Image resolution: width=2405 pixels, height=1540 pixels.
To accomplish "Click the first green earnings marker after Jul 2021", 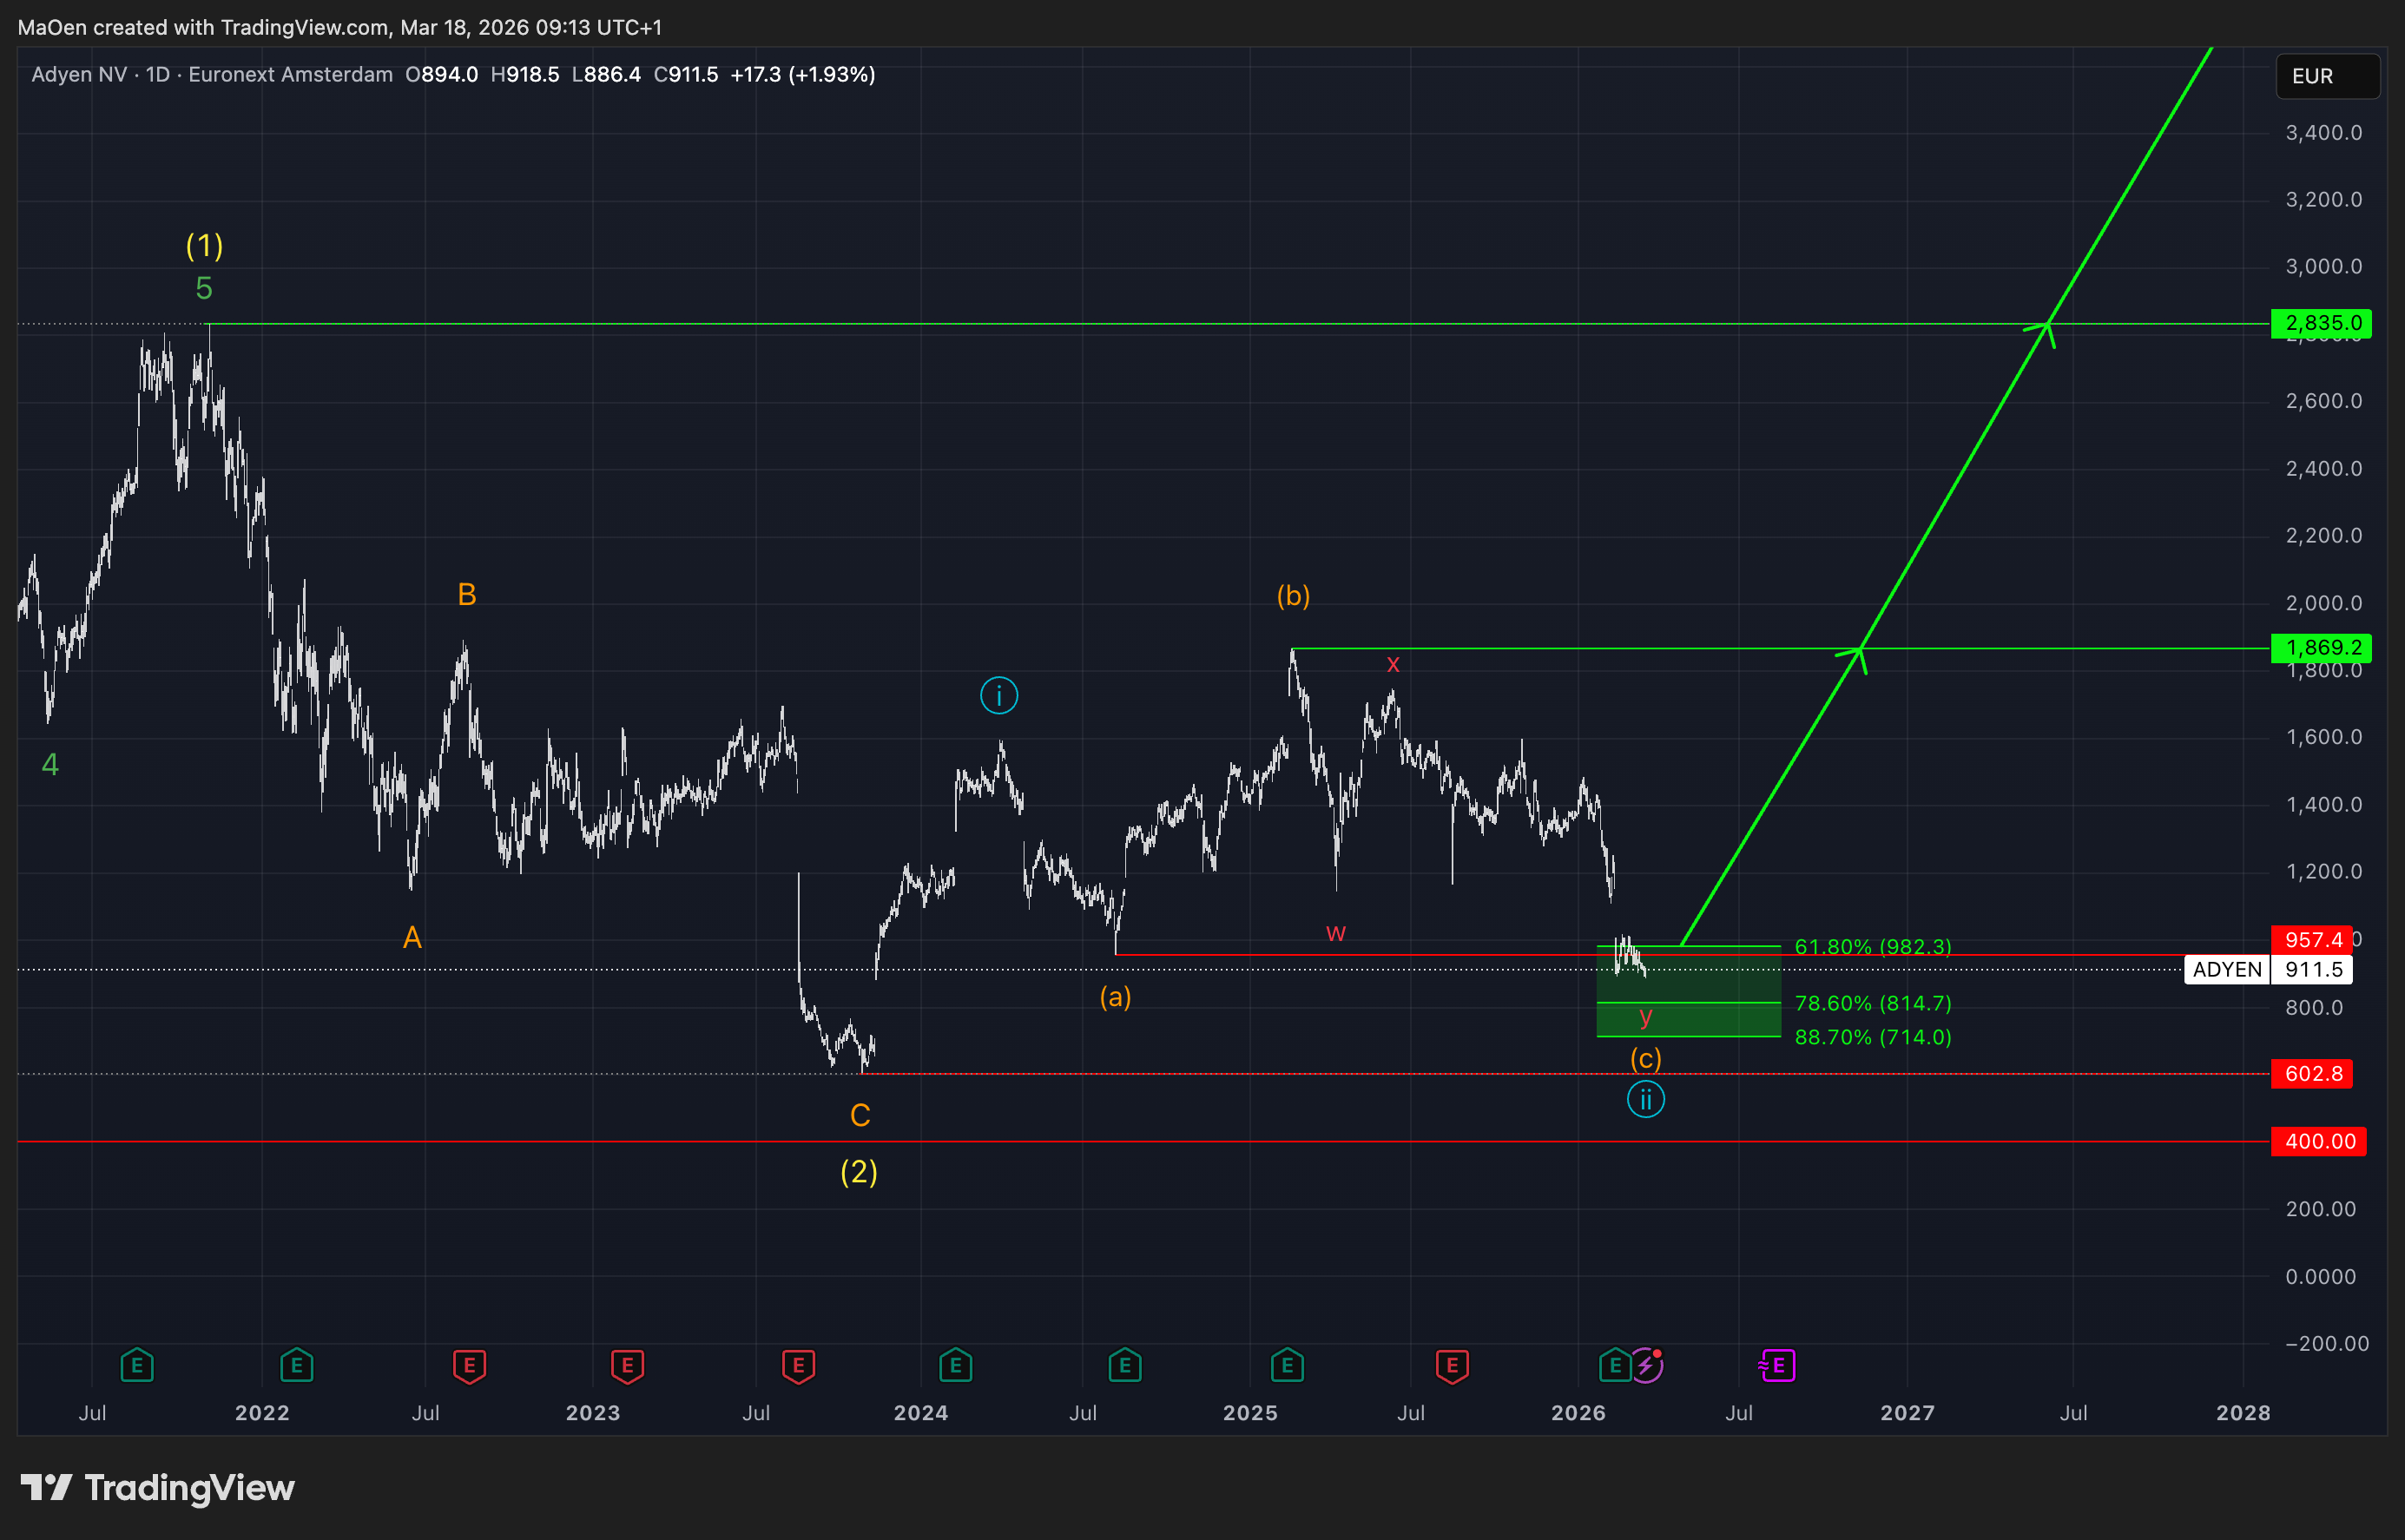I will (x=137, y=1365).
